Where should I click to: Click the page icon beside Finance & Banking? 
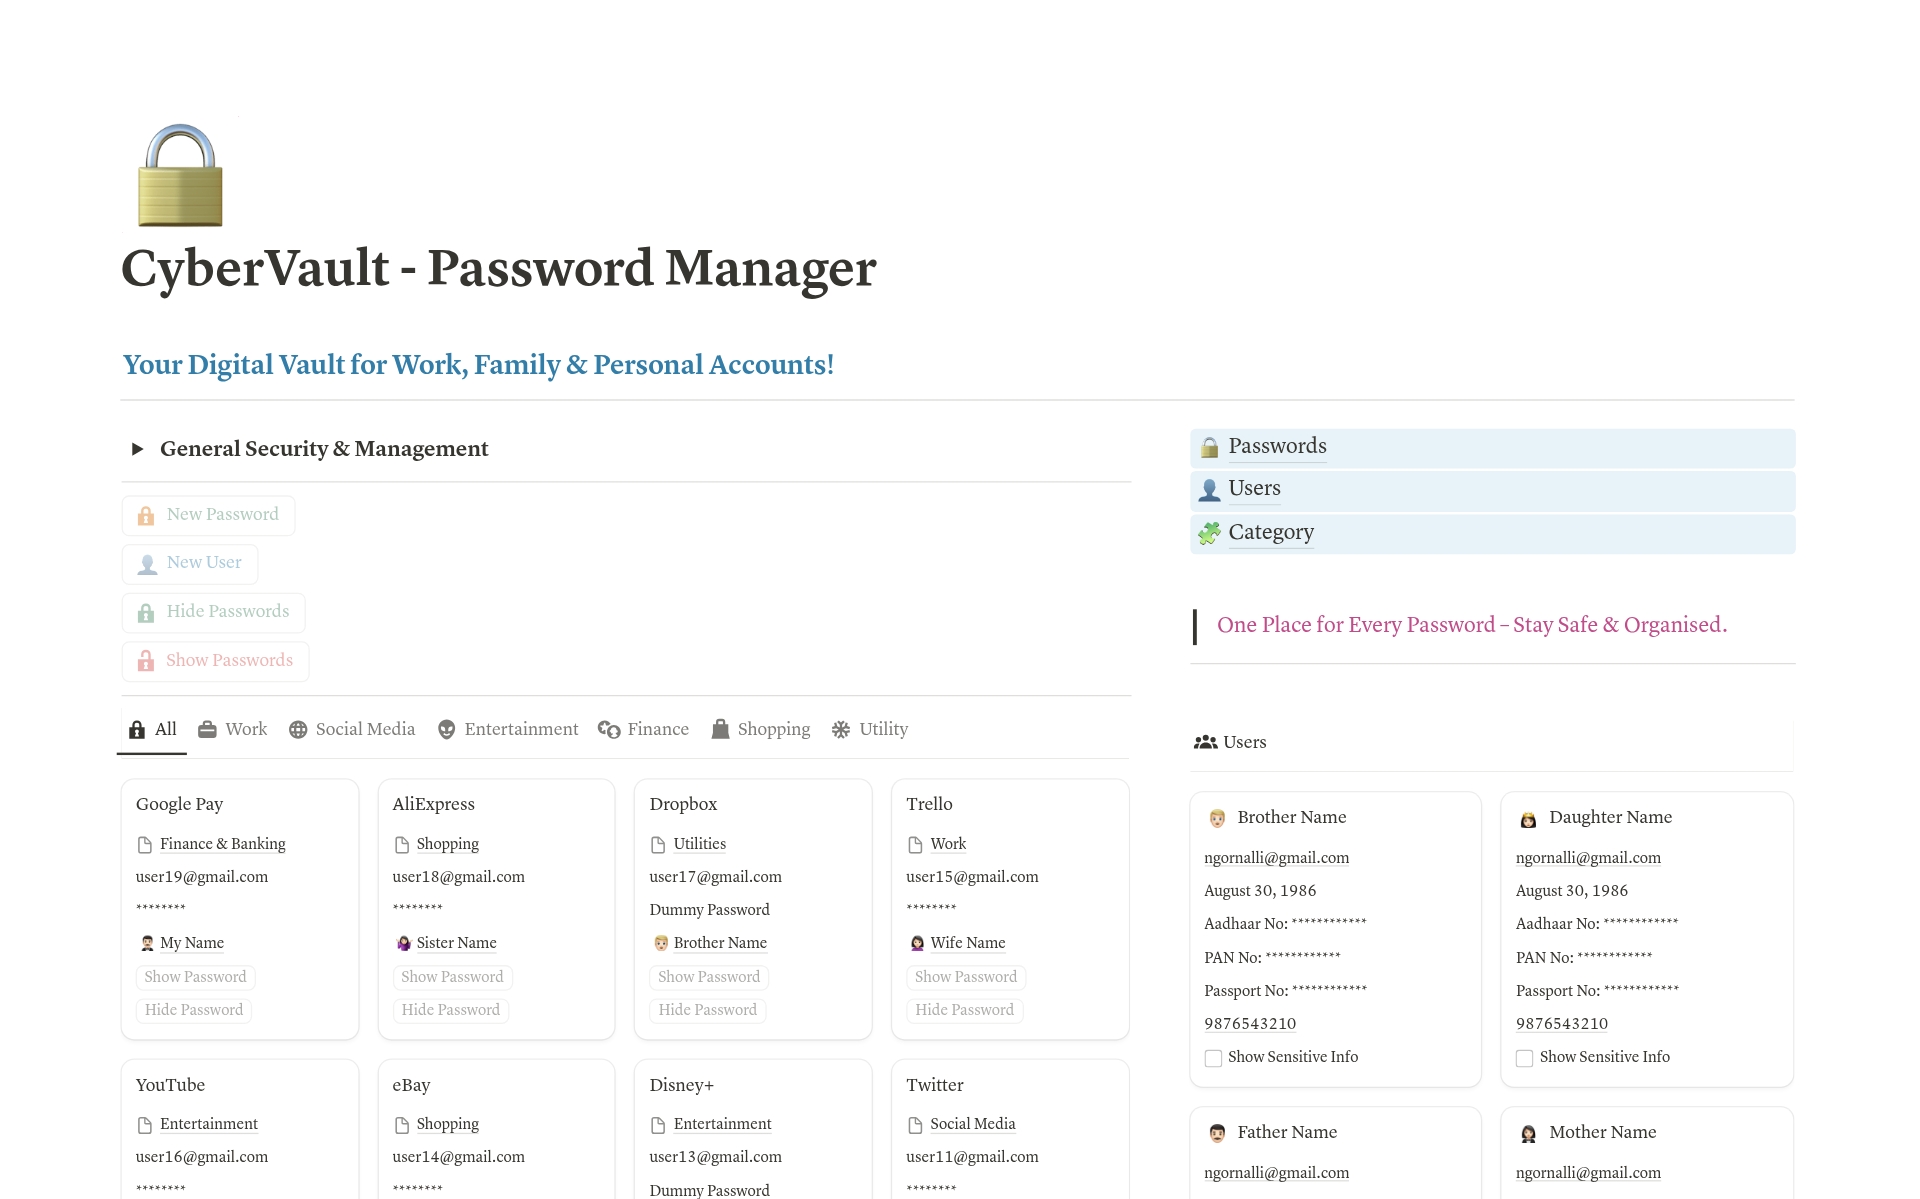tap(145, 845)
